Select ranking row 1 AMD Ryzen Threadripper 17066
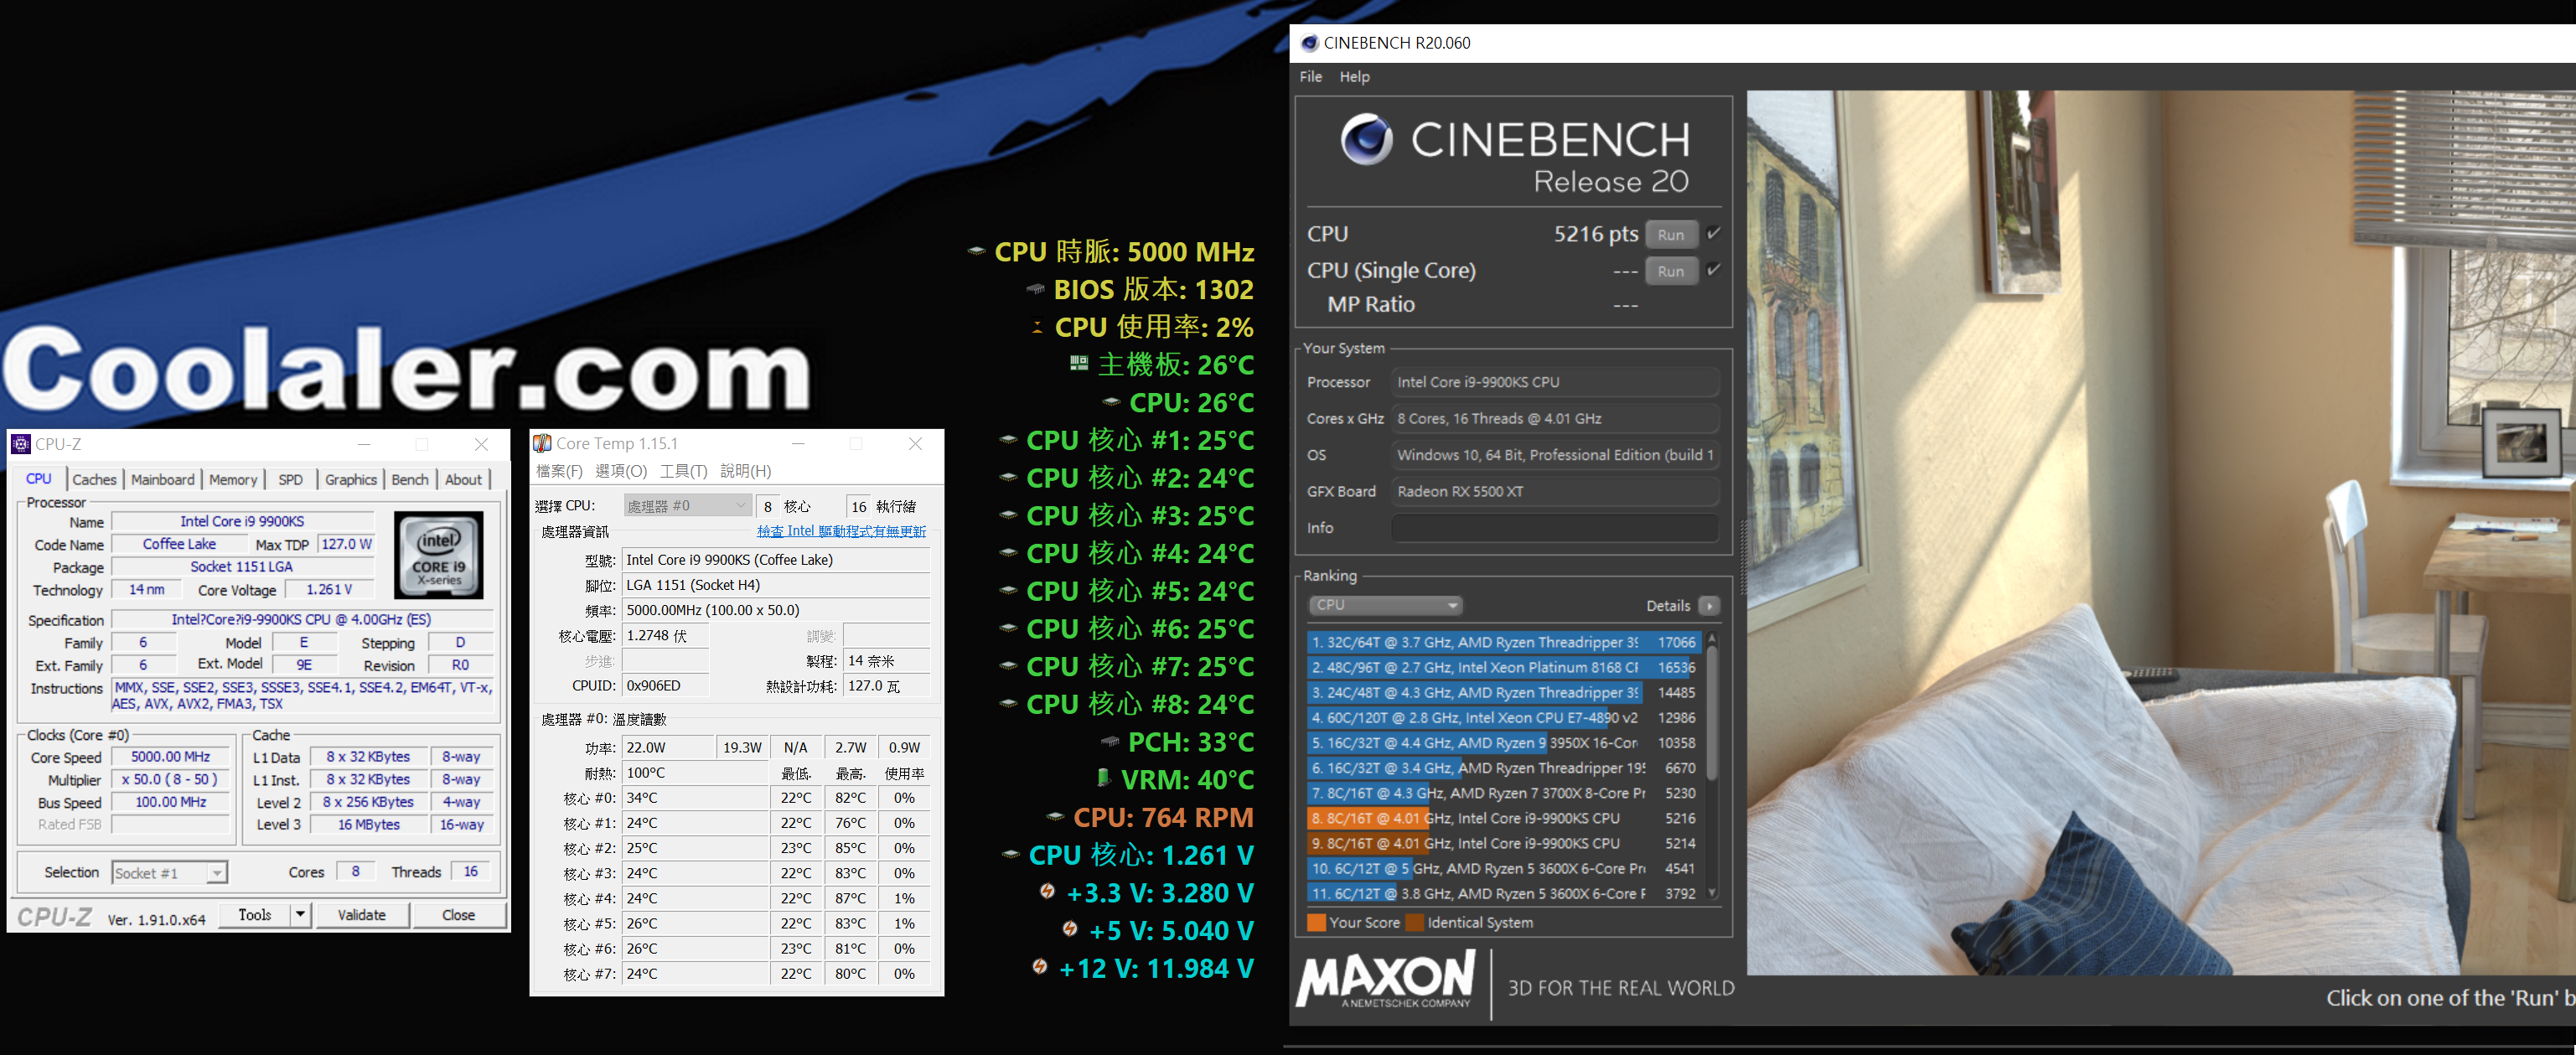 pos(1503,643)
